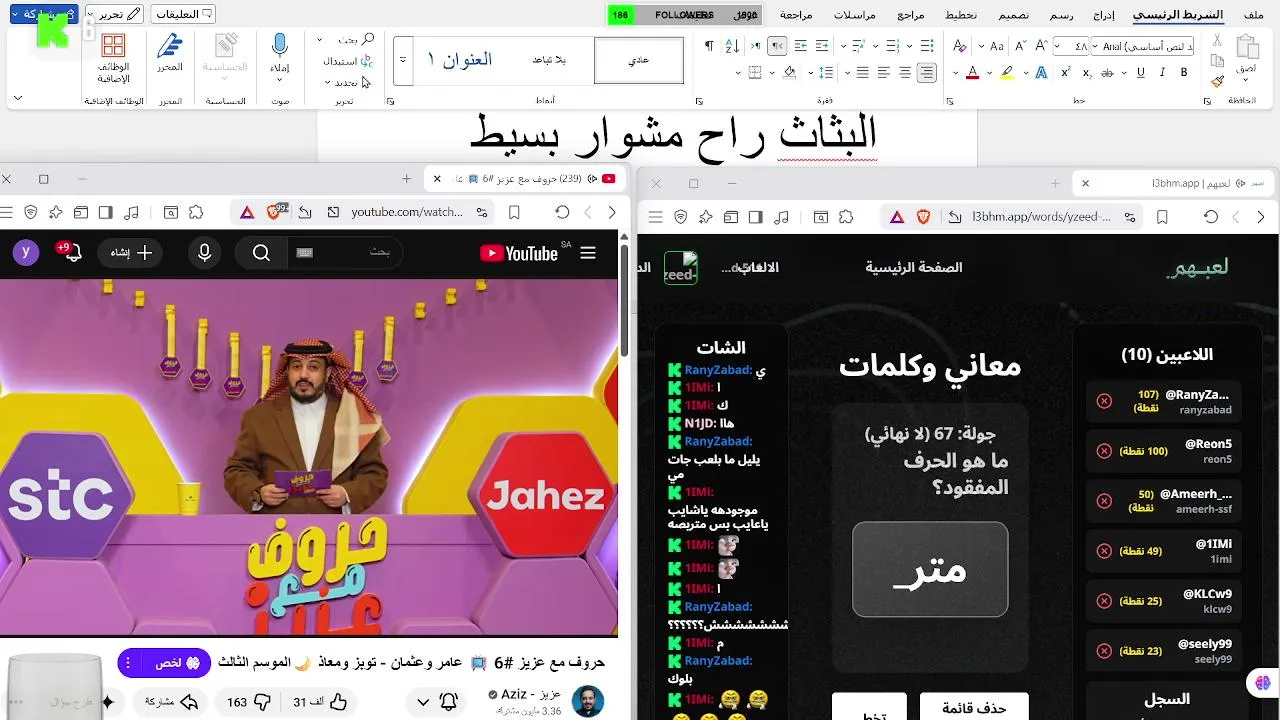Click YouTube voice search microphone
This screenshot has width=1280, height=720.
click(205, 253)
